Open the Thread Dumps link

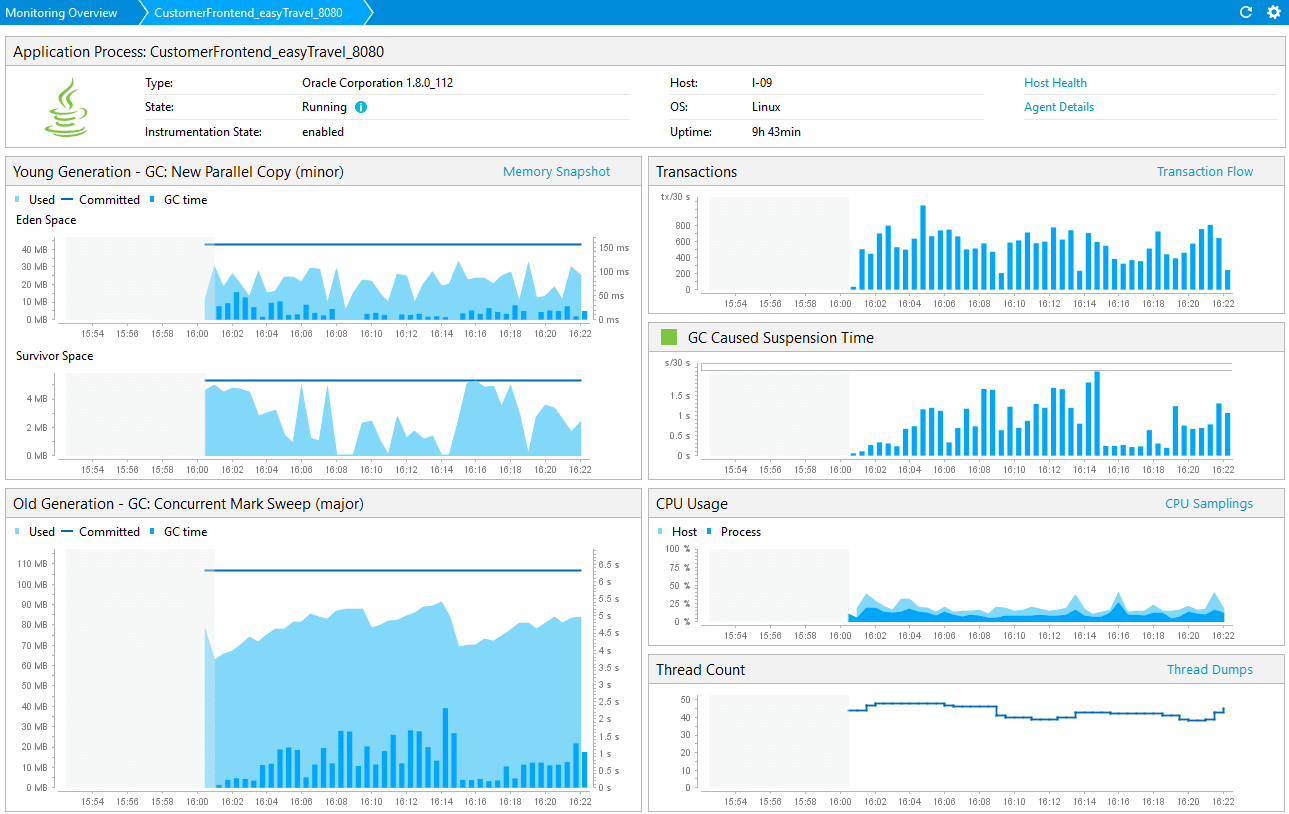click(x=1210, y=670)
